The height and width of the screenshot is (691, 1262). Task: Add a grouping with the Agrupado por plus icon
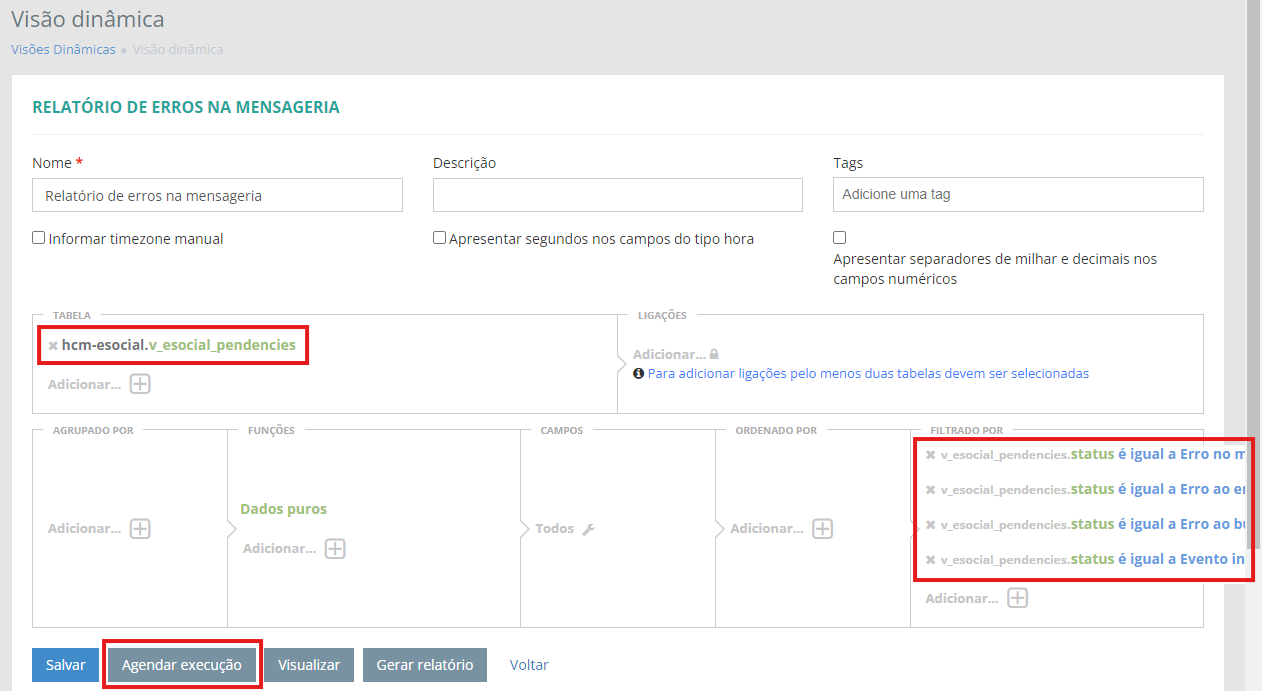[x=140, y=528]
